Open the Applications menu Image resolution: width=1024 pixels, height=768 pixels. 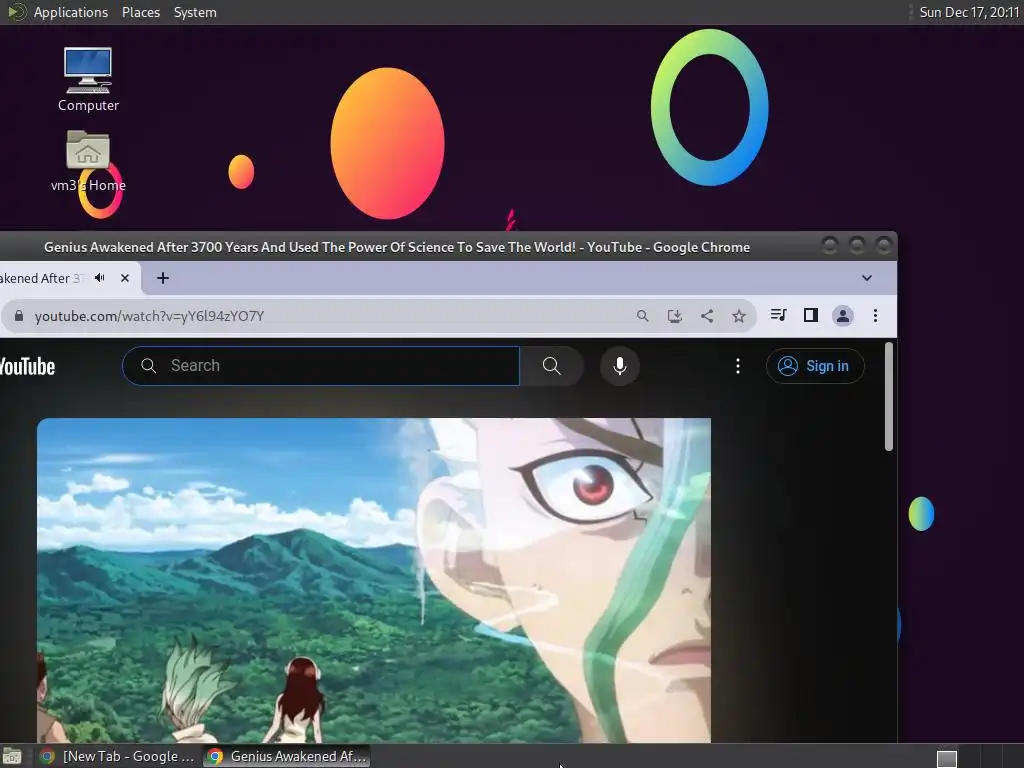tap(71, 12)
